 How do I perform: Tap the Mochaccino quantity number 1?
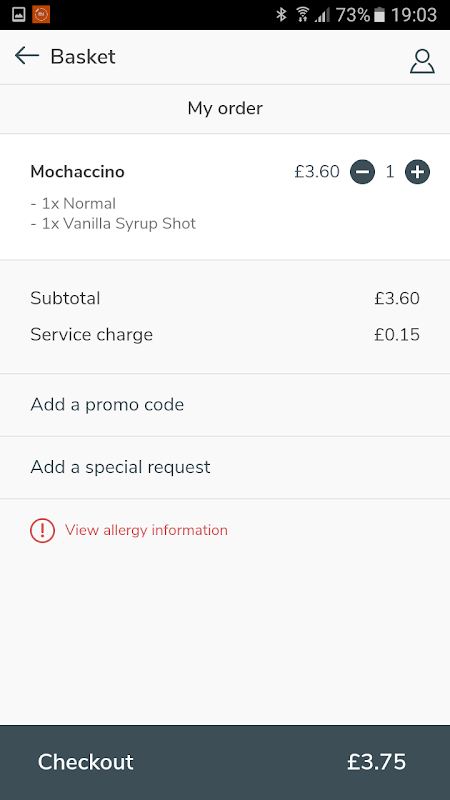click(390, 172)
